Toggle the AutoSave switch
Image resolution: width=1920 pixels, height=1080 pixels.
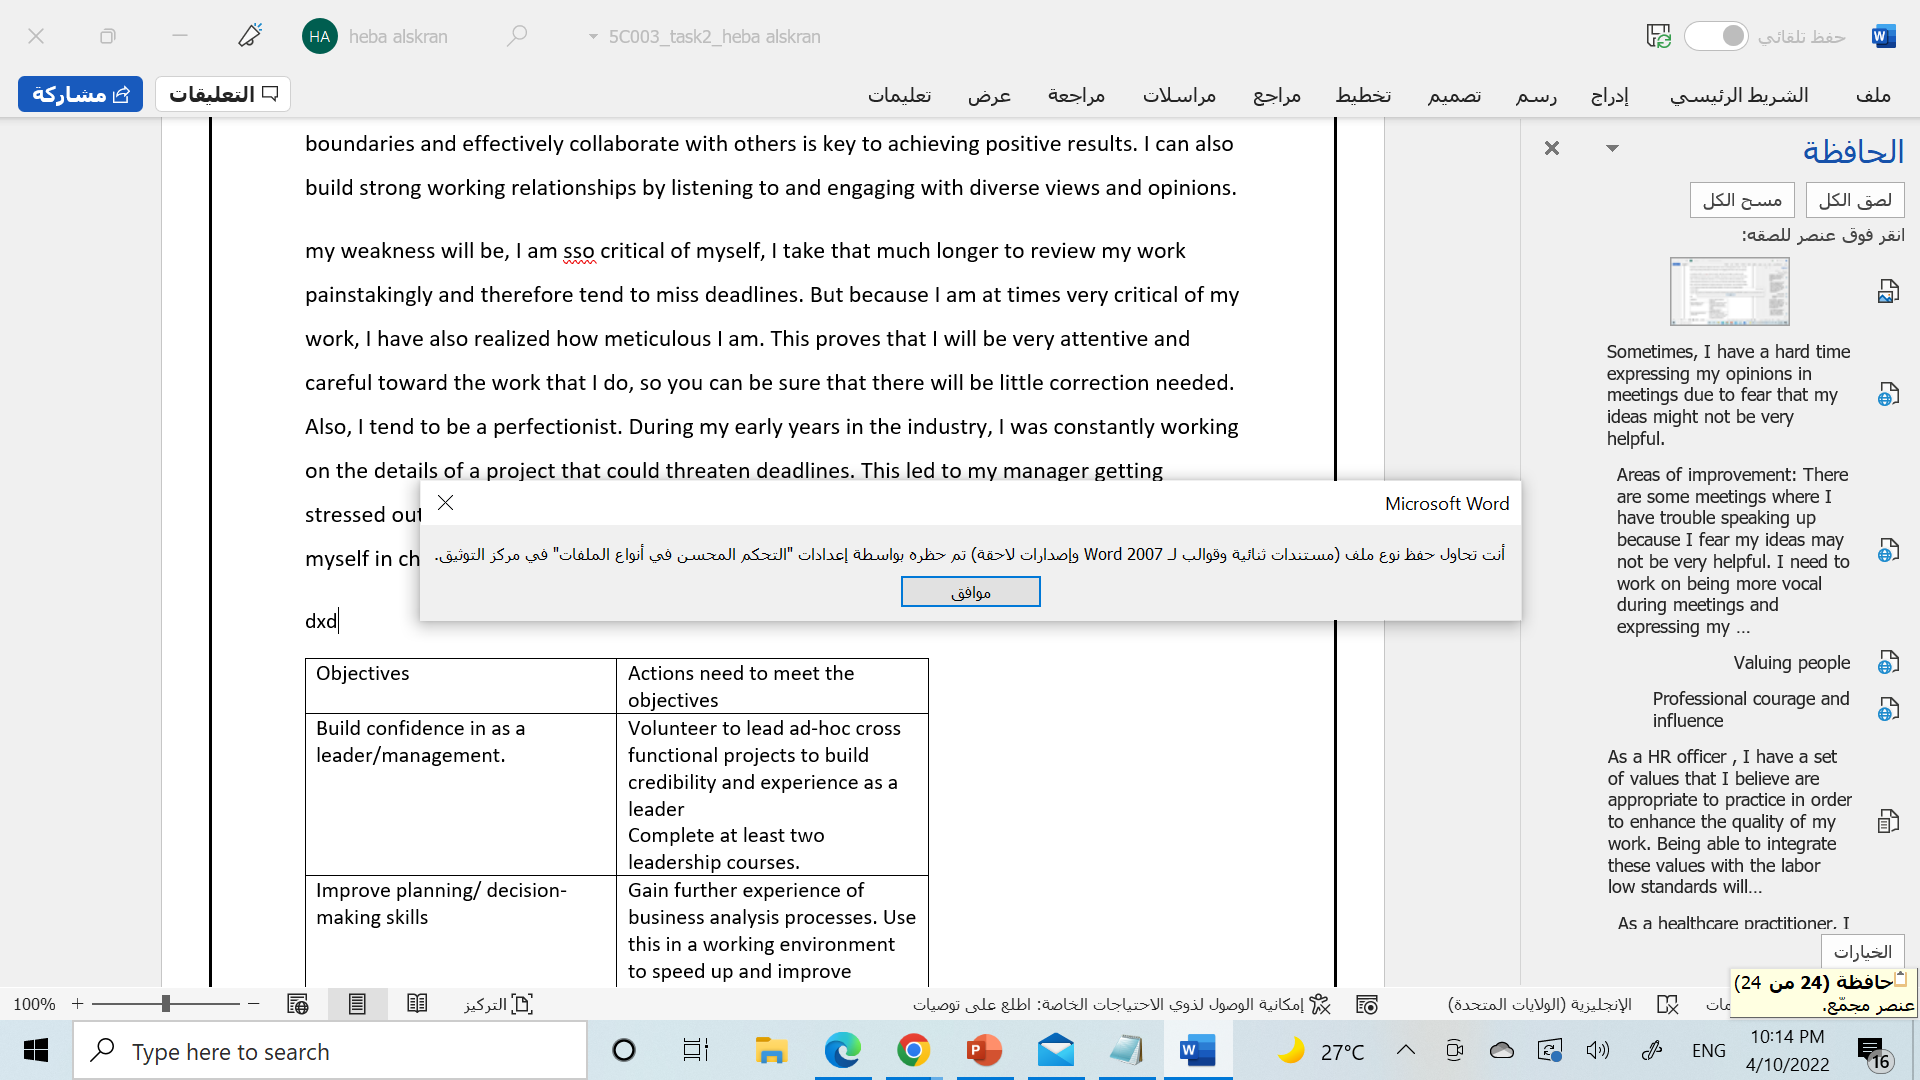(x=1716, y=37)
